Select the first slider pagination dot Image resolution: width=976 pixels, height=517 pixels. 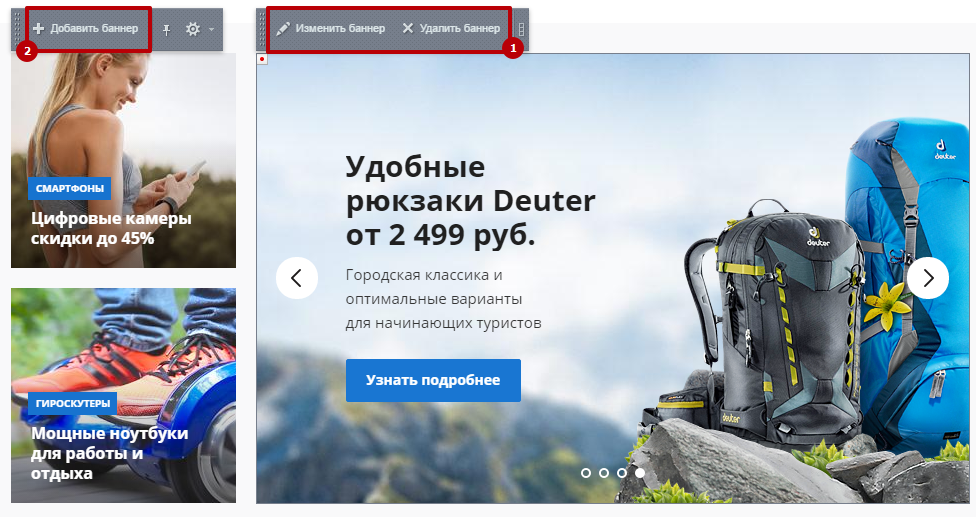[586, 473]
